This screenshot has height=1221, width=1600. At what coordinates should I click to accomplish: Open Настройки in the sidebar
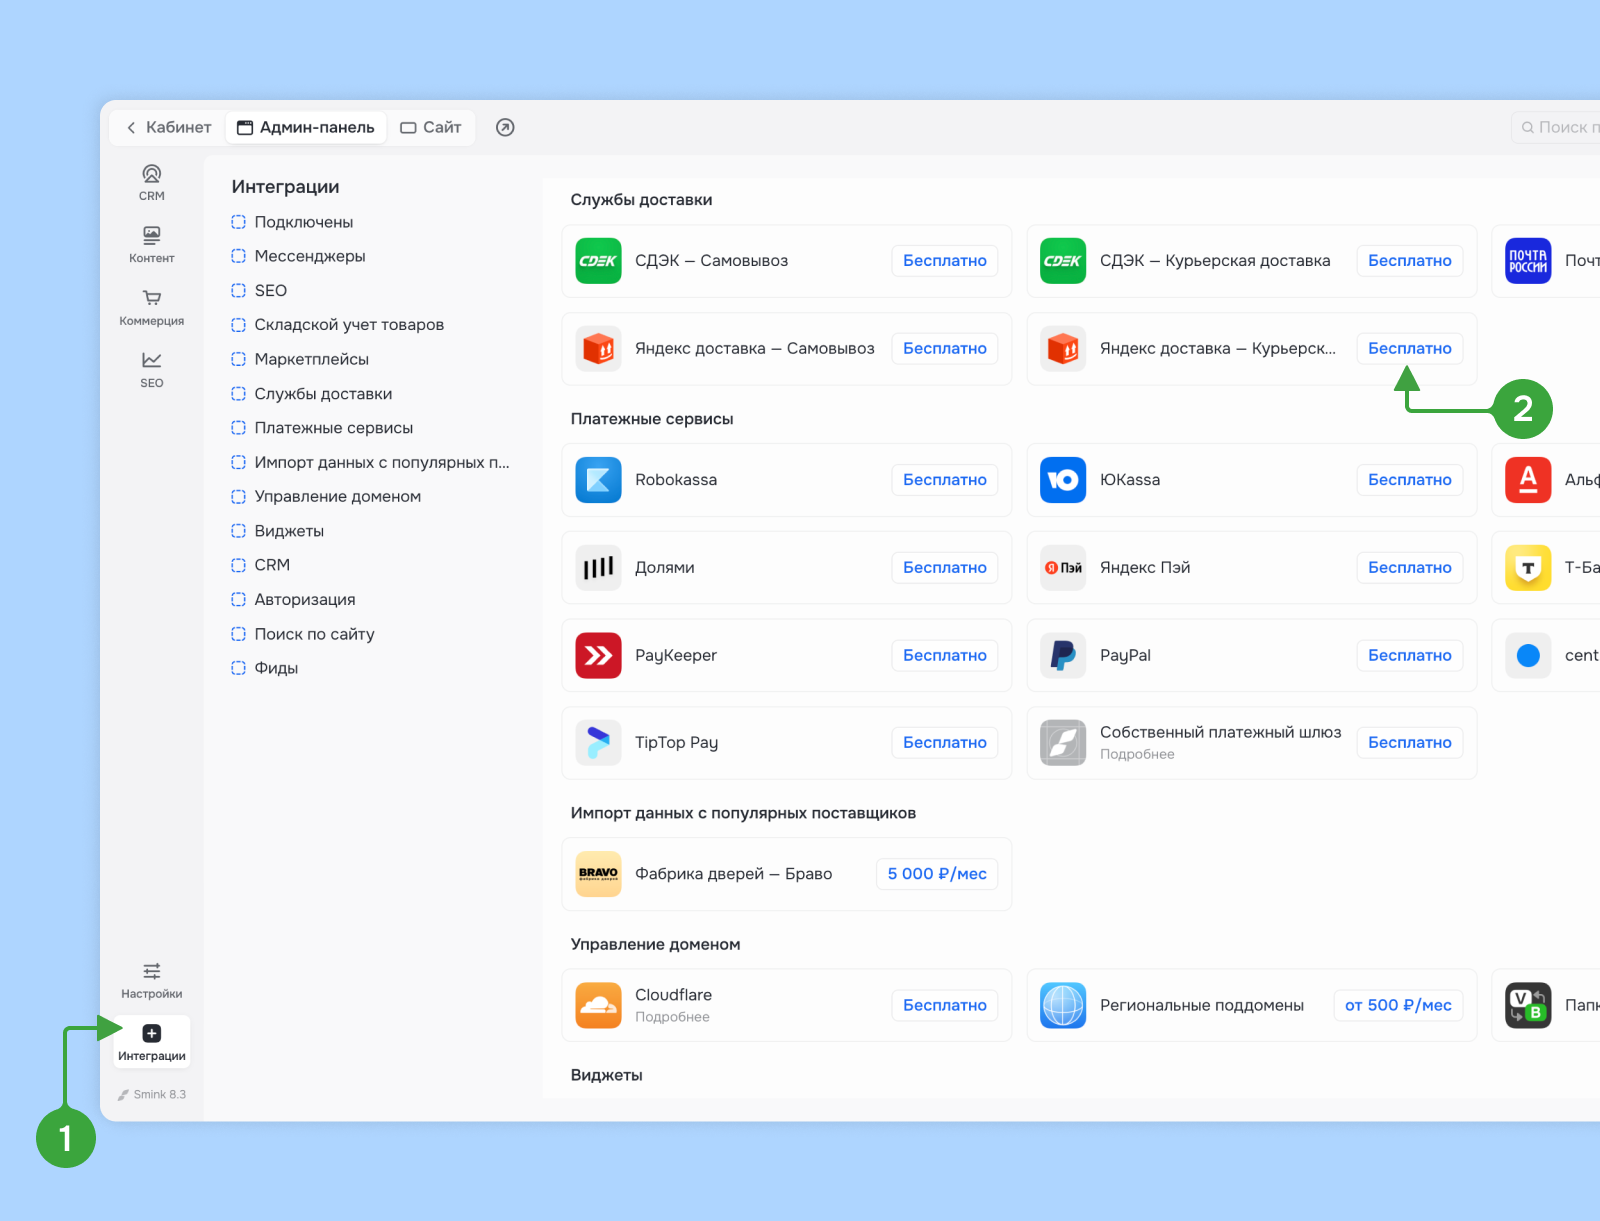tap(152, 981)
